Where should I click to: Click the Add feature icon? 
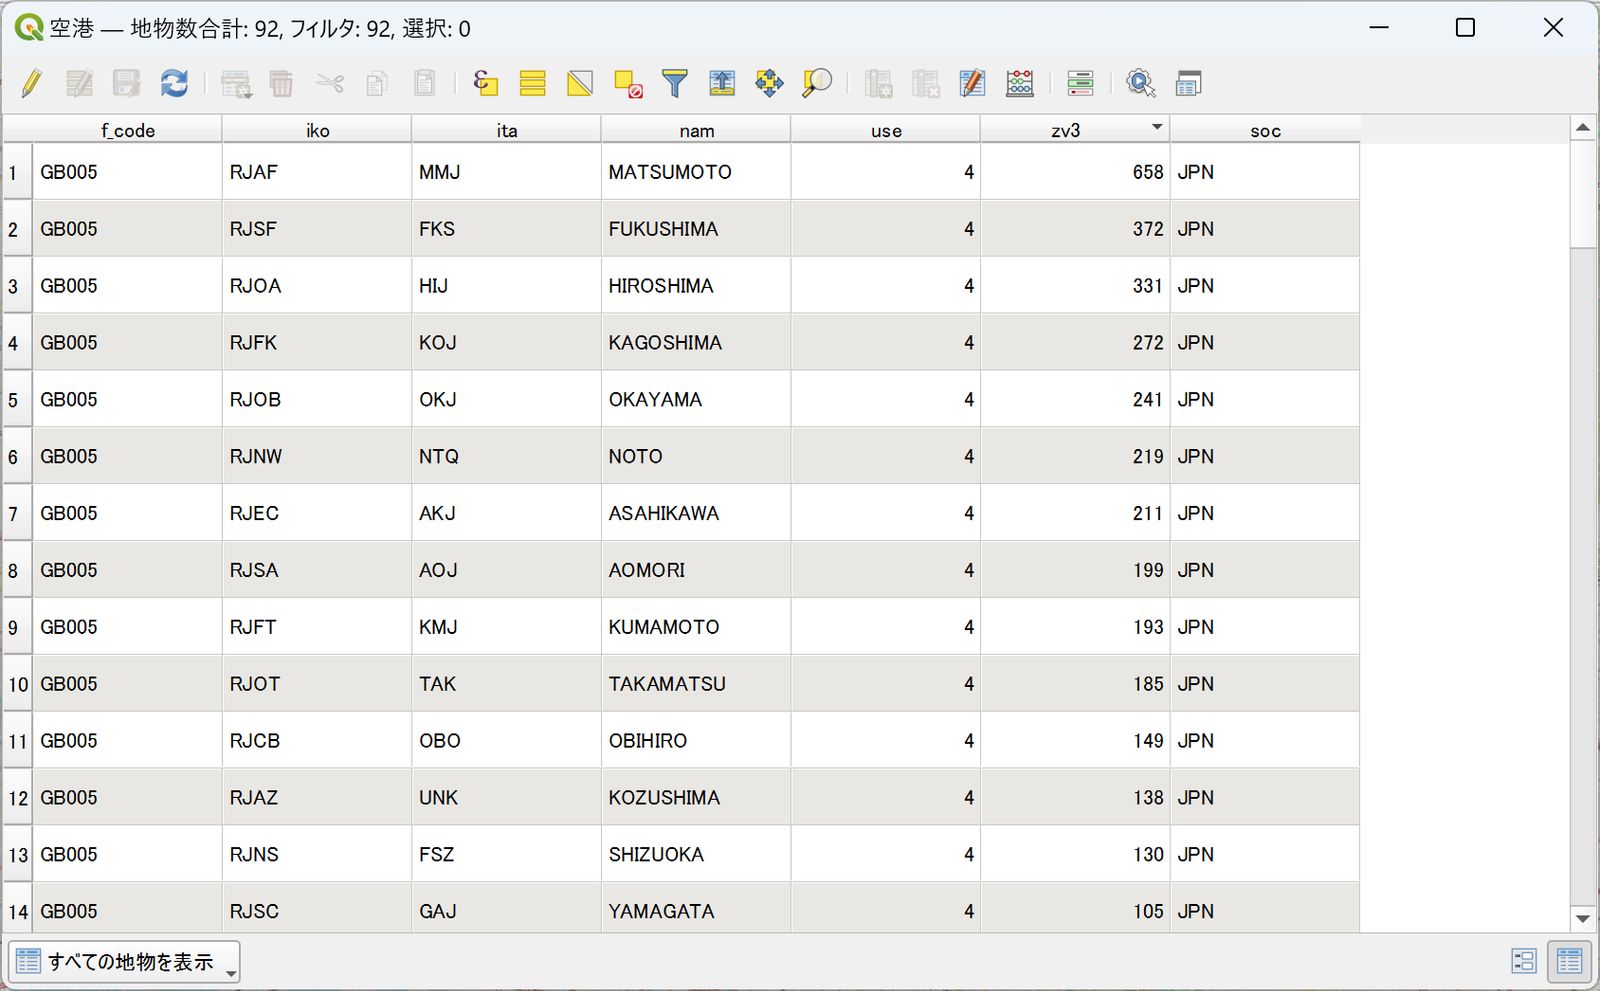pos(236,83)
